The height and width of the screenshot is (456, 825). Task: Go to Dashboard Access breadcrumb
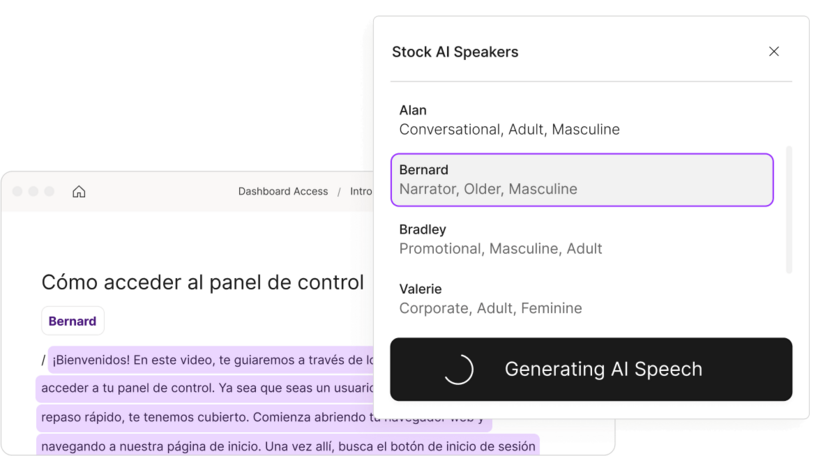(x=283, y=191)
